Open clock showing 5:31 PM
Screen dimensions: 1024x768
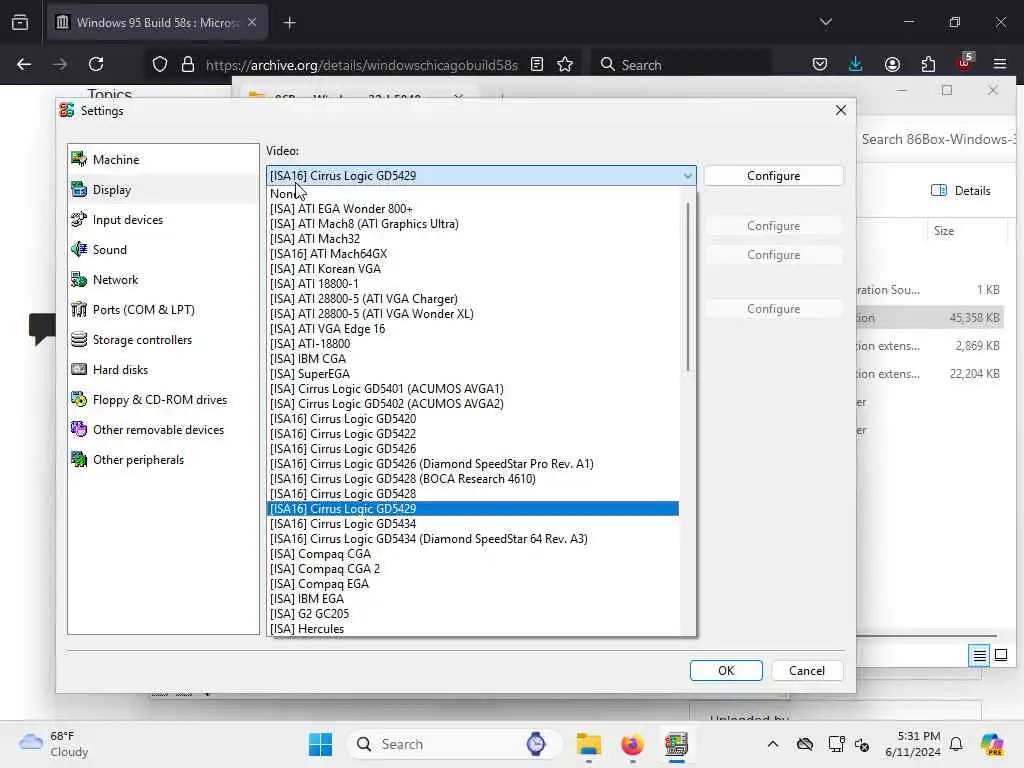coord(912,744)
